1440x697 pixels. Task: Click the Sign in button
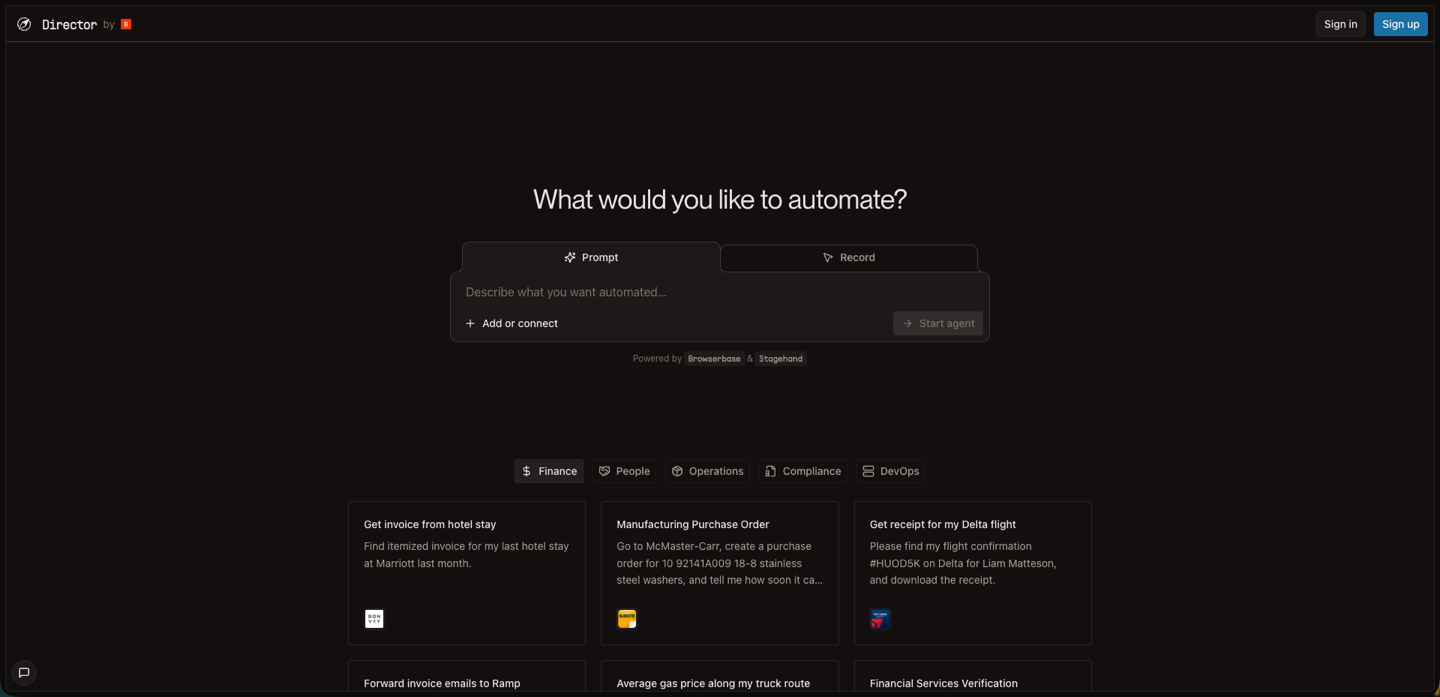(x=1340, y=24)
